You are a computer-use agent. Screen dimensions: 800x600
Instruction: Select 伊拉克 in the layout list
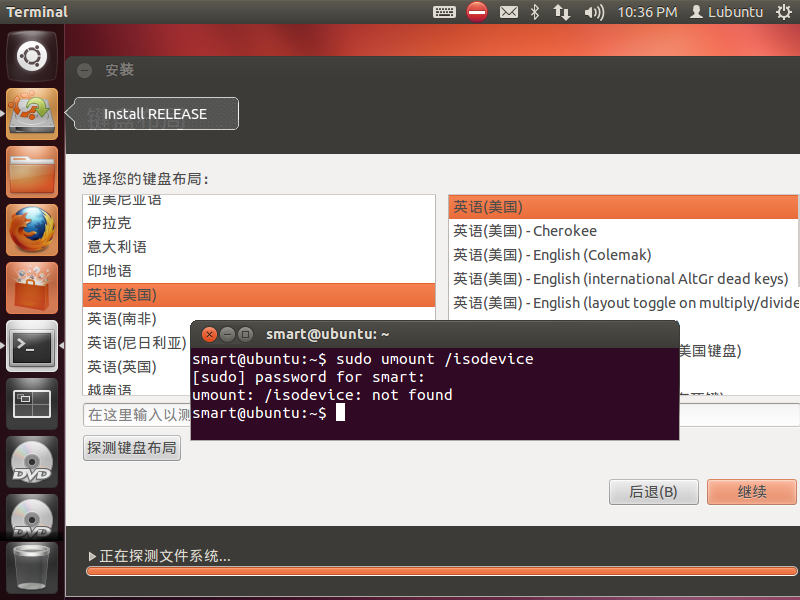tap(259, 223)
